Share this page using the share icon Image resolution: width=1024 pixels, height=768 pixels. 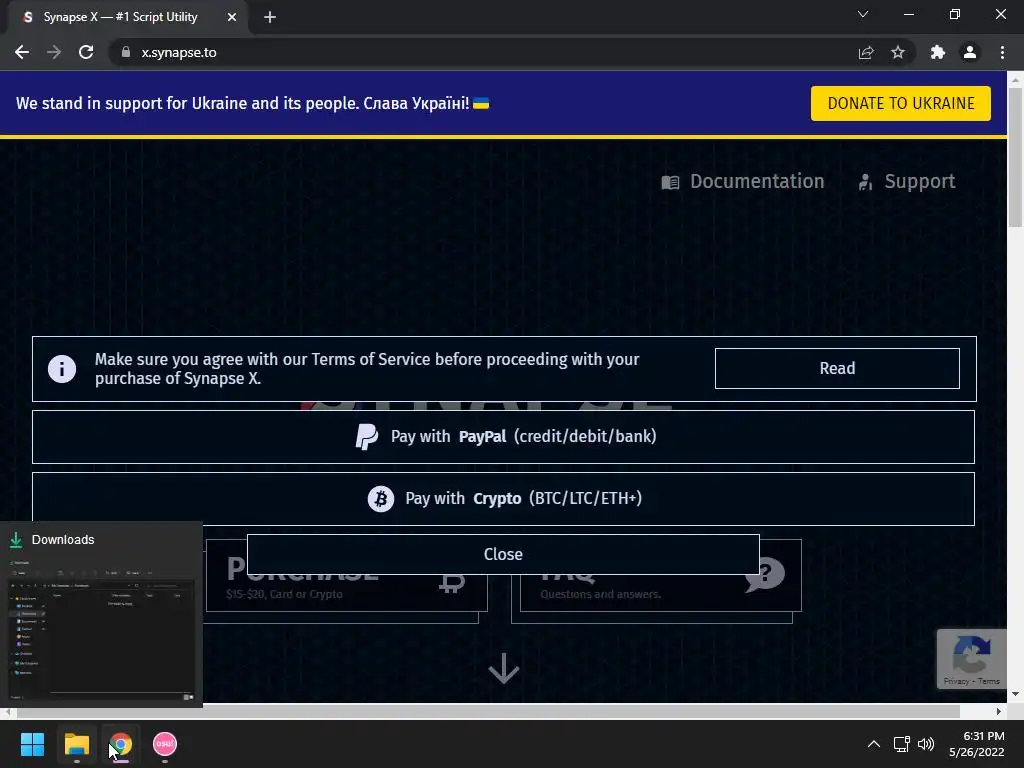pyautogui.click(x=866, y=52)
